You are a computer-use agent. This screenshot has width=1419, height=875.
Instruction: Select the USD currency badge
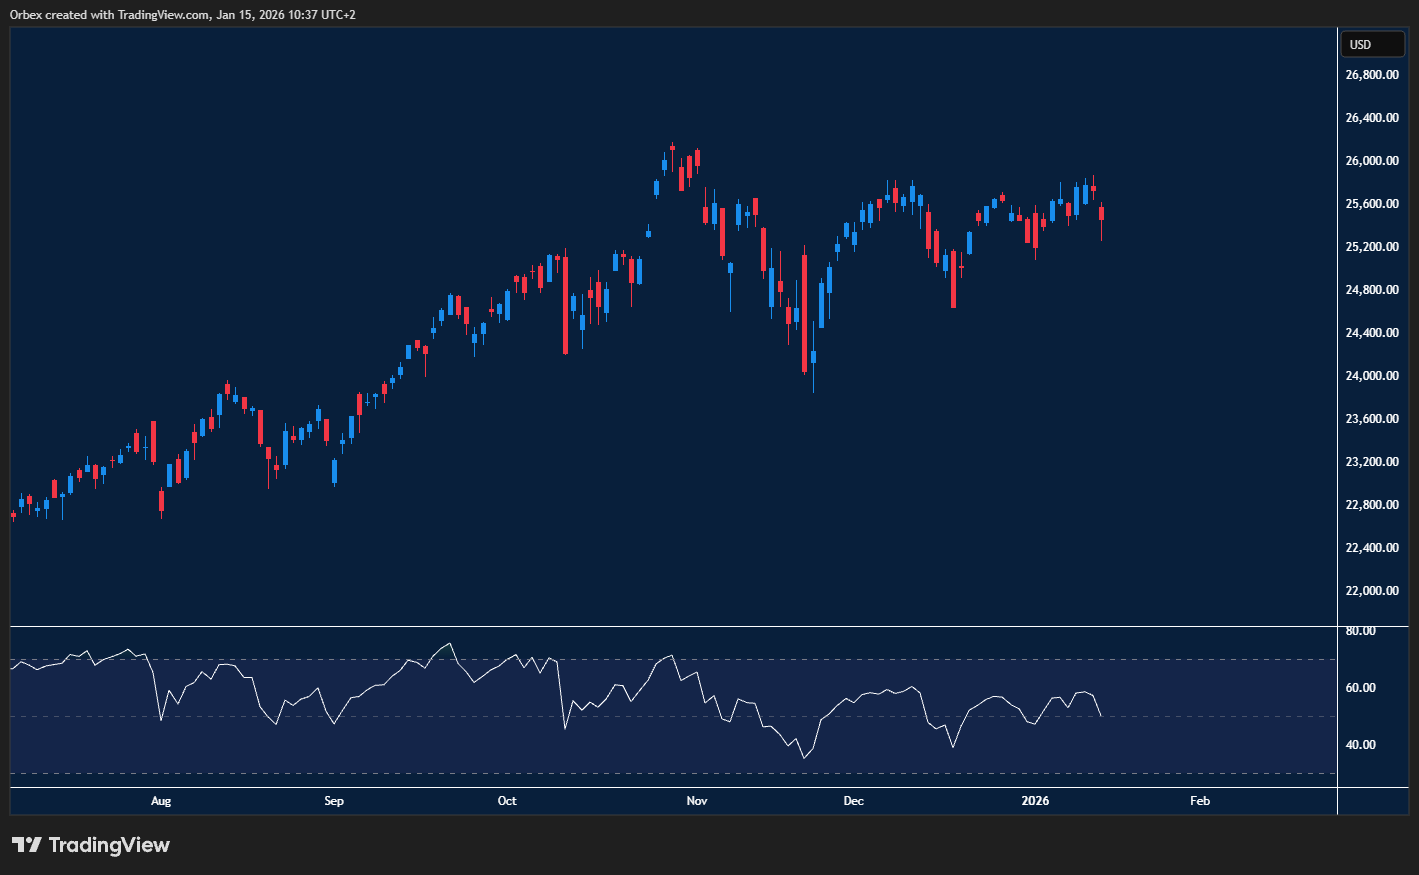click(x=1372, y=44)
